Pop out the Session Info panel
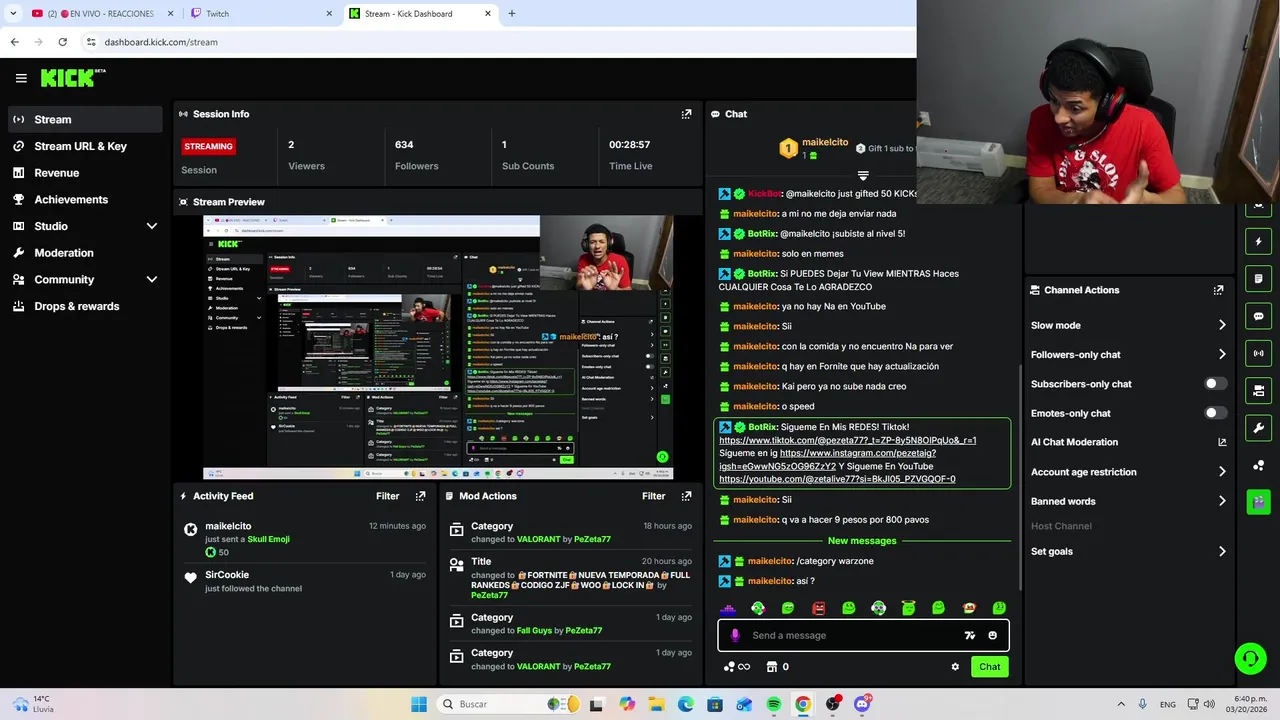 pyautogui.click(x=686, y=114)
